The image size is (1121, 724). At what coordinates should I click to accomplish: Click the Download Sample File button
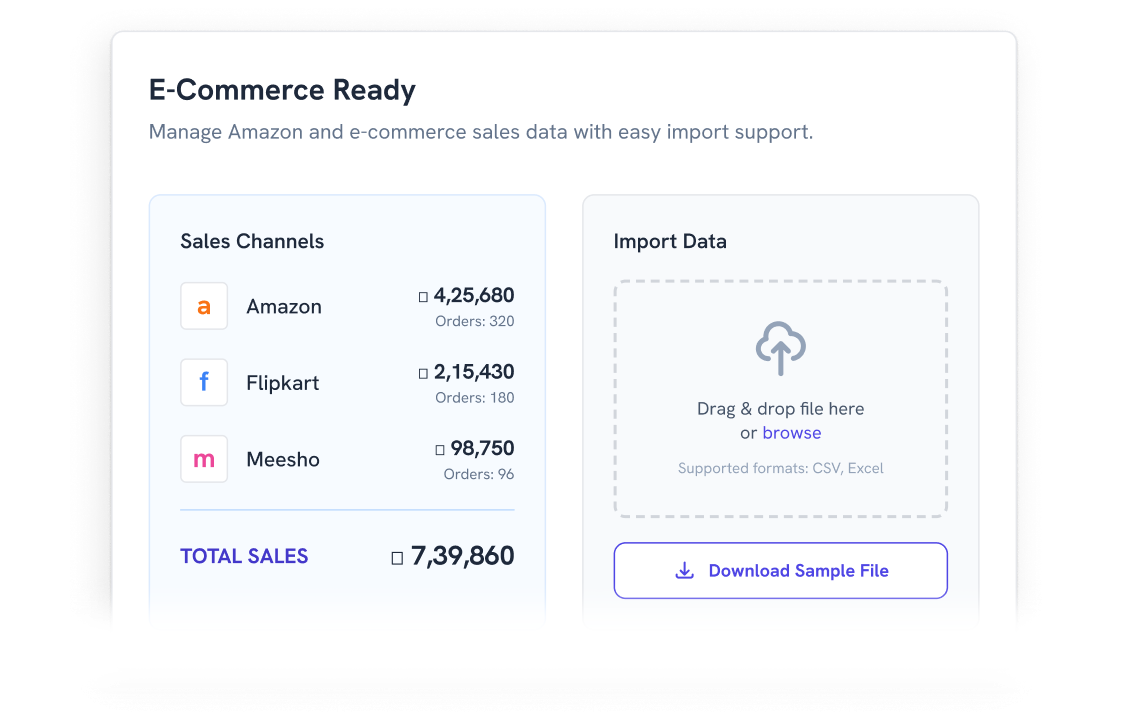tap(781, 570)
